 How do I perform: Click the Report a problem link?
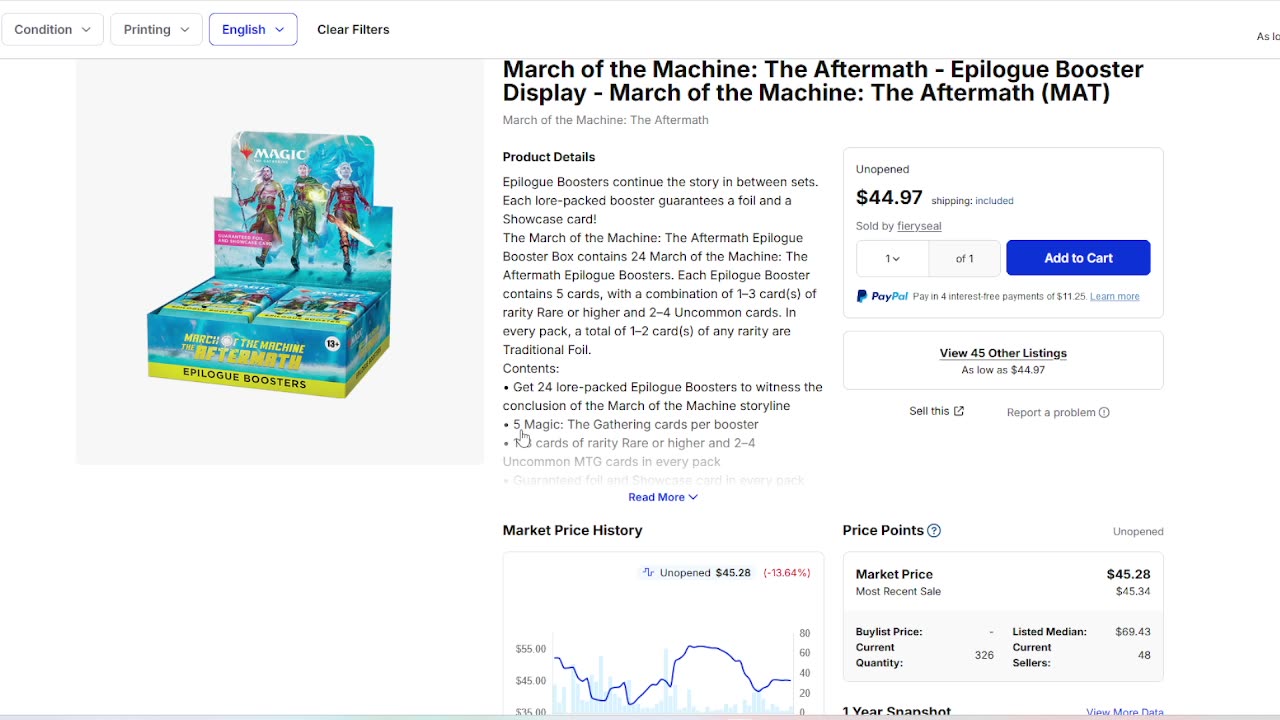tap(1050, 413)
